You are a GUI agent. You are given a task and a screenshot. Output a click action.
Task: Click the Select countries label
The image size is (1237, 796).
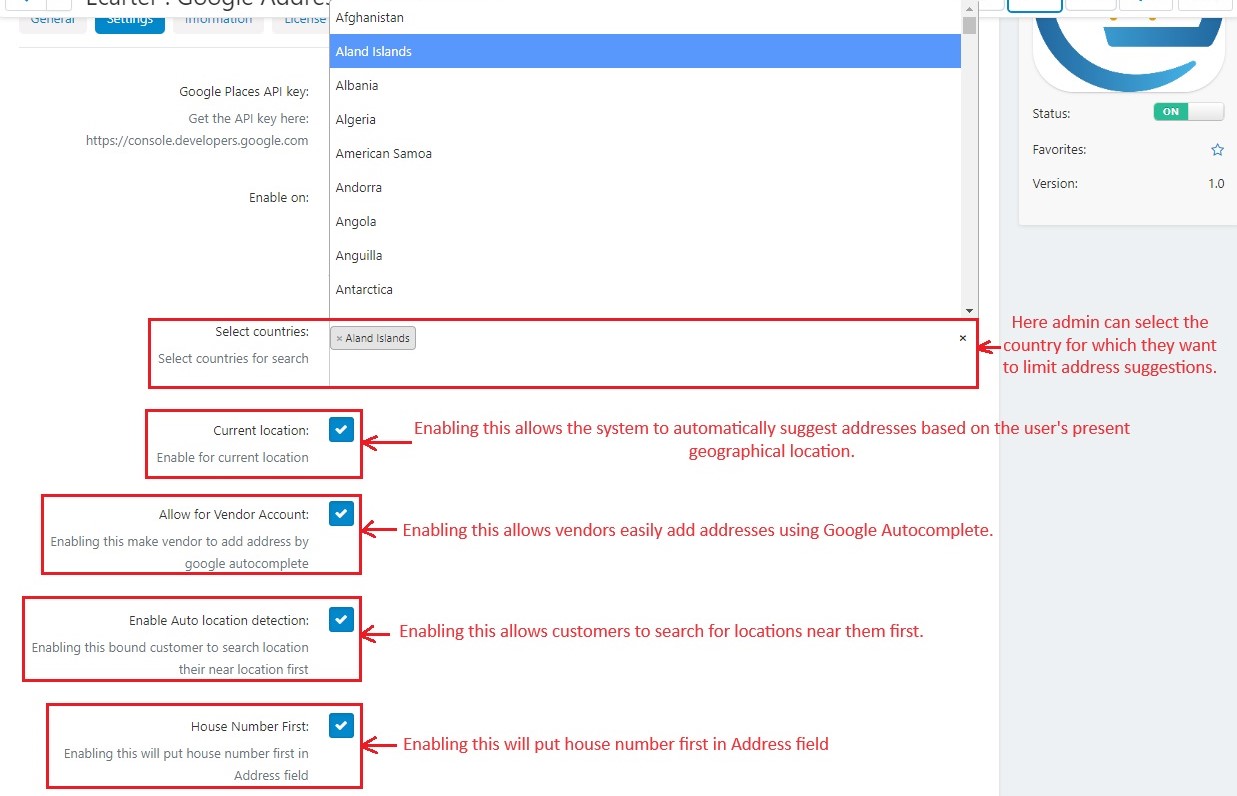(262, 332)
